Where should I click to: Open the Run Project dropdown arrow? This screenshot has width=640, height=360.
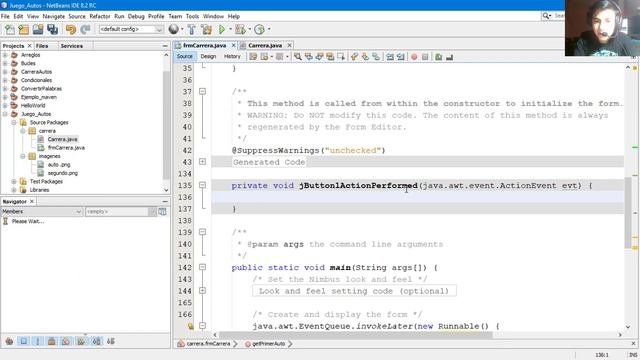[x=230, y=29]
